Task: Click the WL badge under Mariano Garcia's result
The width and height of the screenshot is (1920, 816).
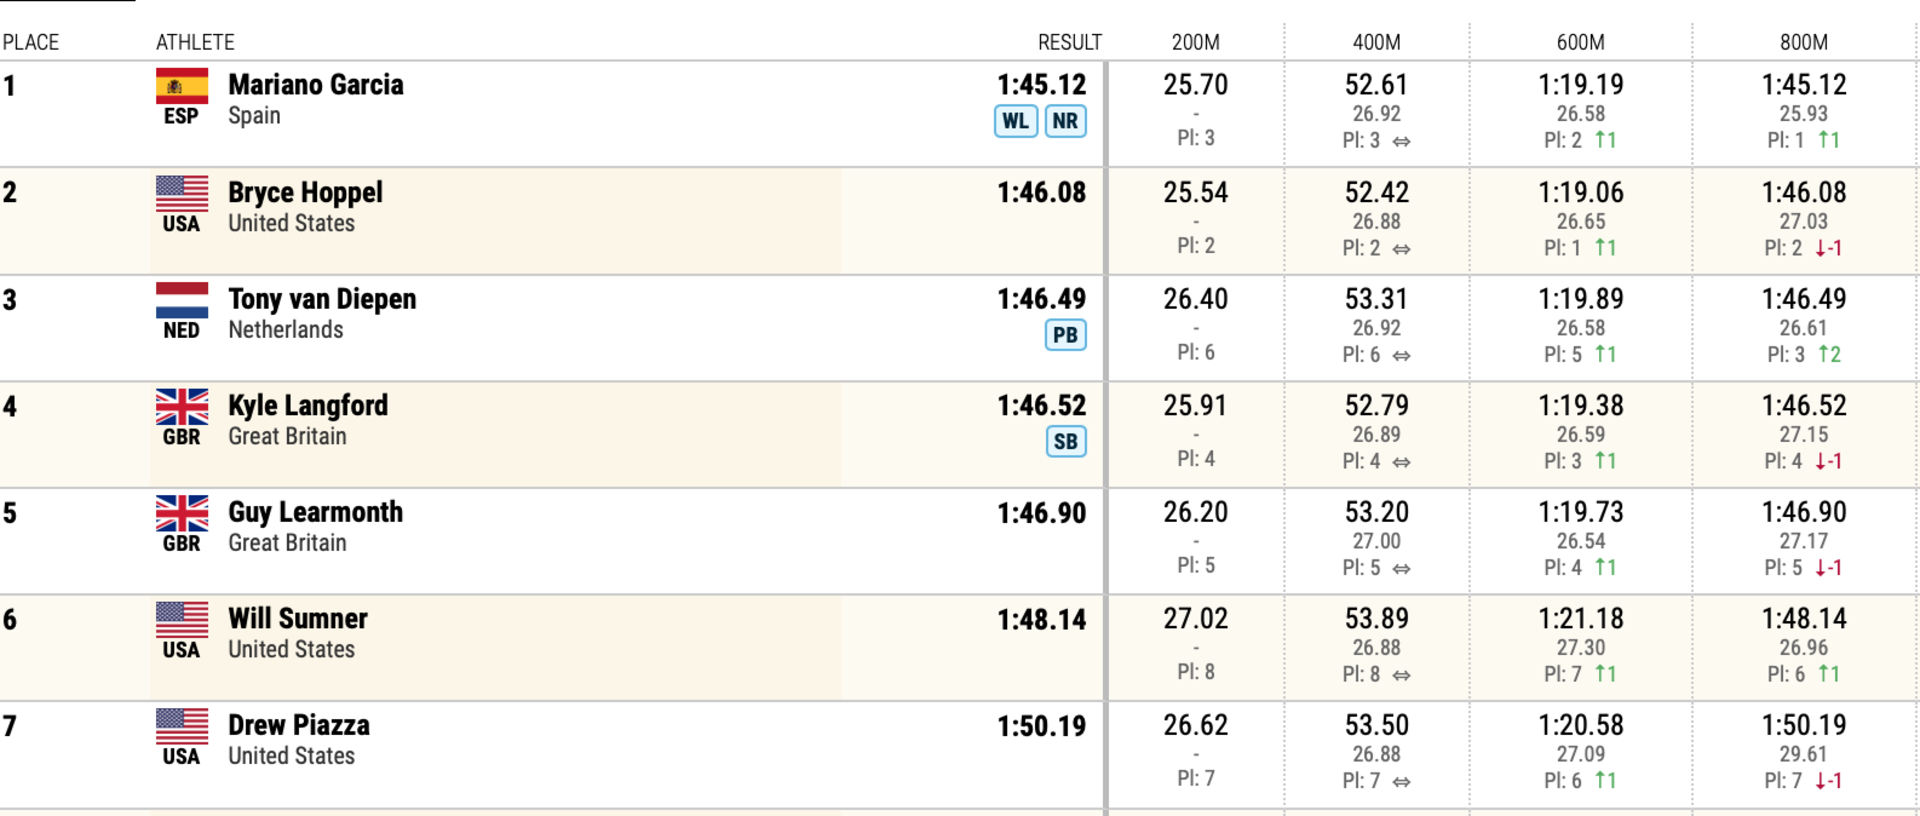Action: [x=1015, y=121]
